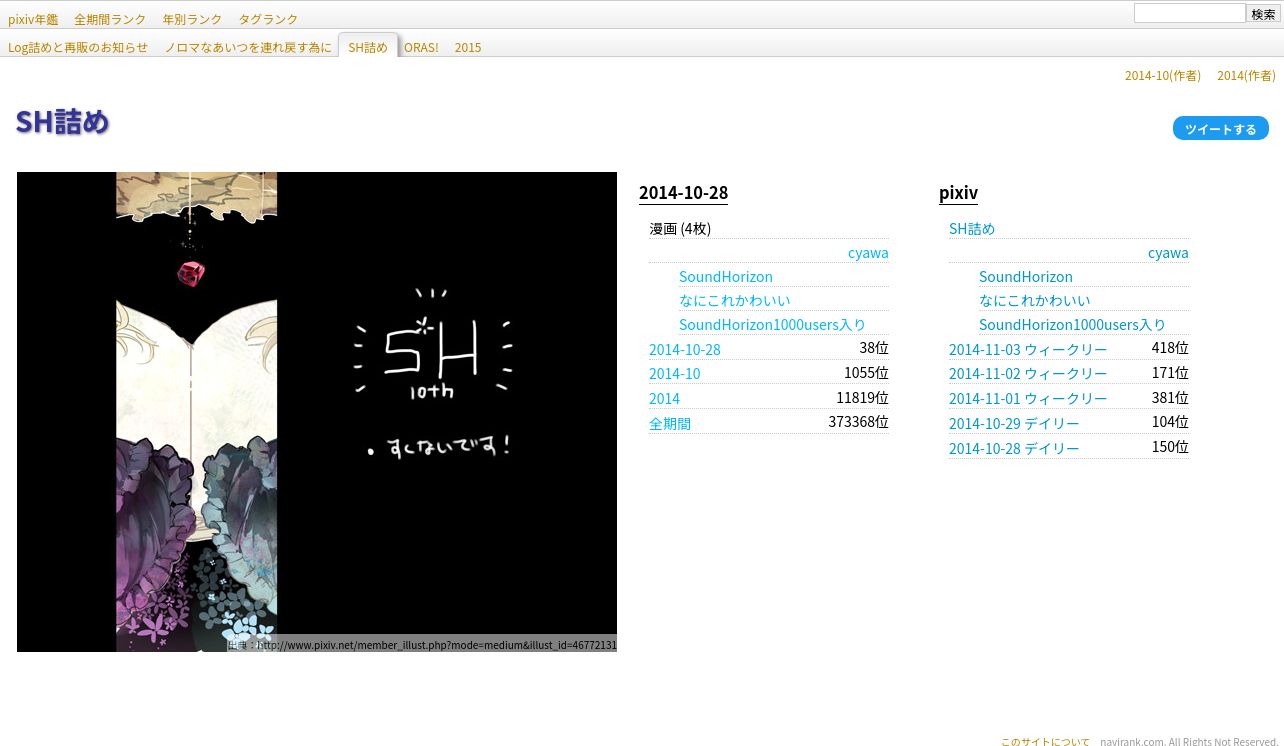Click the 1055位 rank value
This screenshot has height=746, width=1284.
[866, 372]
